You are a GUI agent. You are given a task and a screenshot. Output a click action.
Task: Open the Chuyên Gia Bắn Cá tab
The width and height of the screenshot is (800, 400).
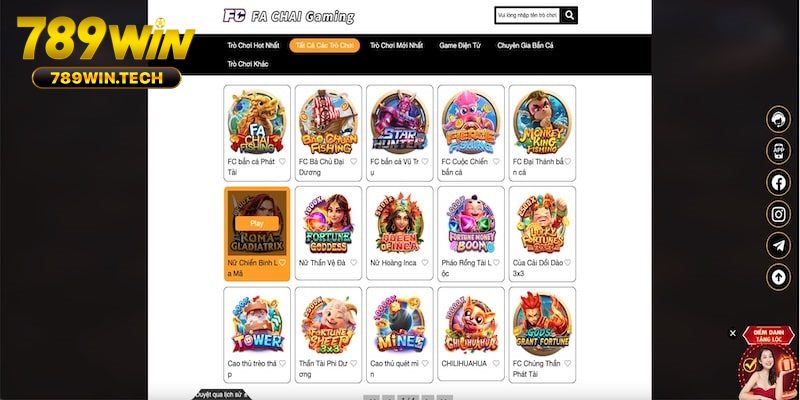coord(525,45)
